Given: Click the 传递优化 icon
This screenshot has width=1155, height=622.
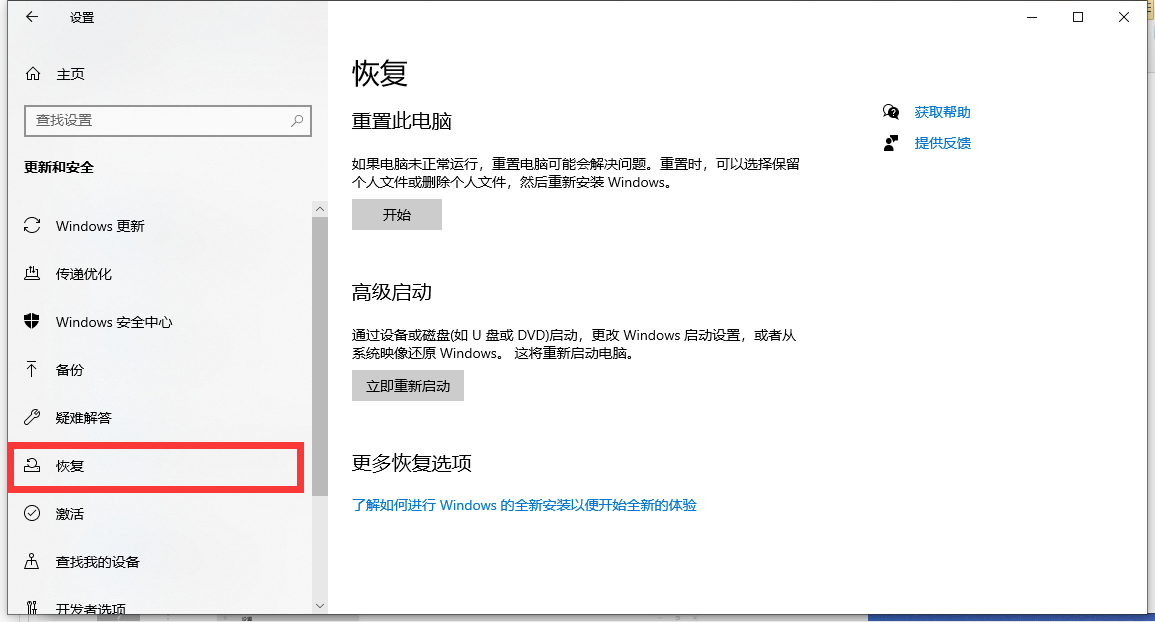Looking at the screenshot, I should tap(32, 273).
